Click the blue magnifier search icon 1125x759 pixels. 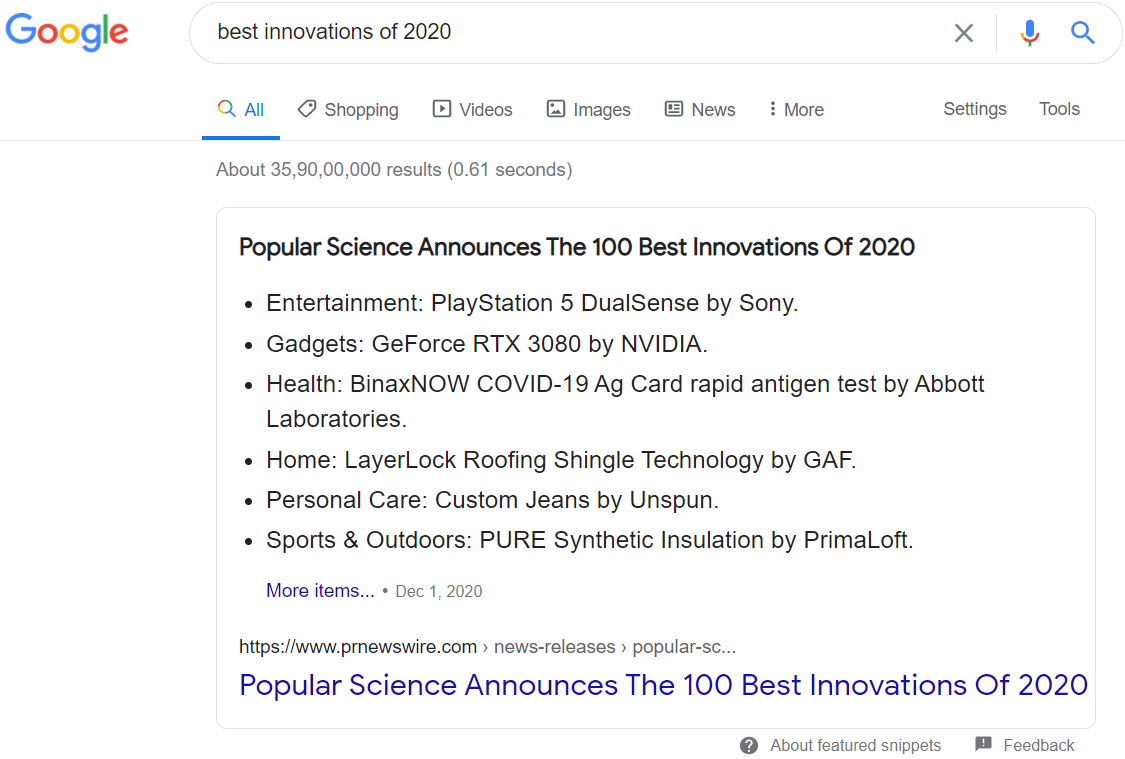pyautogui.click(x=1083, y=32)
